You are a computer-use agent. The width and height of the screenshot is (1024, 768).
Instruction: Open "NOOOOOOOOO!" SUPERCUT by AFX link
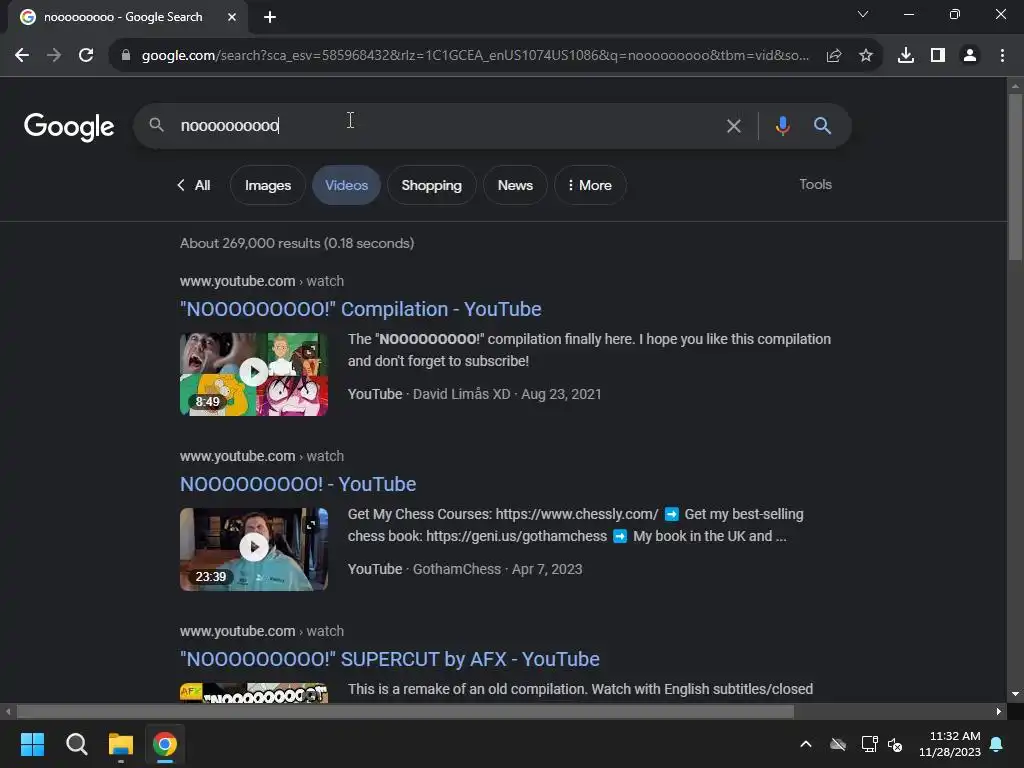point(390,659)
